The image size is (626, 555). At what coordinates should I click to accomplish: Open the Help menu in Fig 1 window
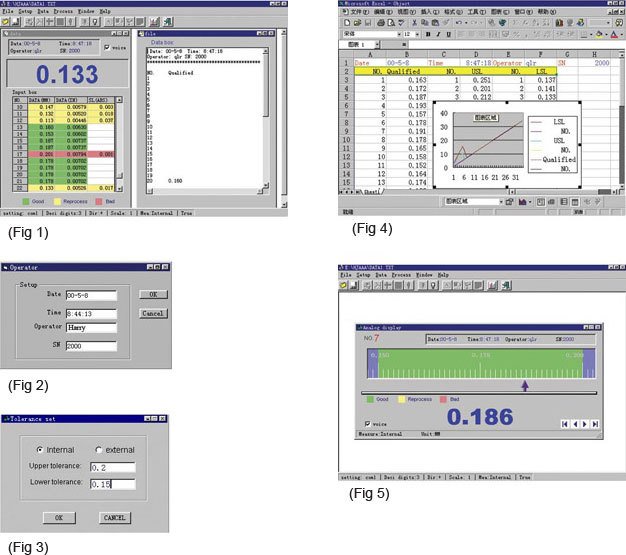(105, 11)
